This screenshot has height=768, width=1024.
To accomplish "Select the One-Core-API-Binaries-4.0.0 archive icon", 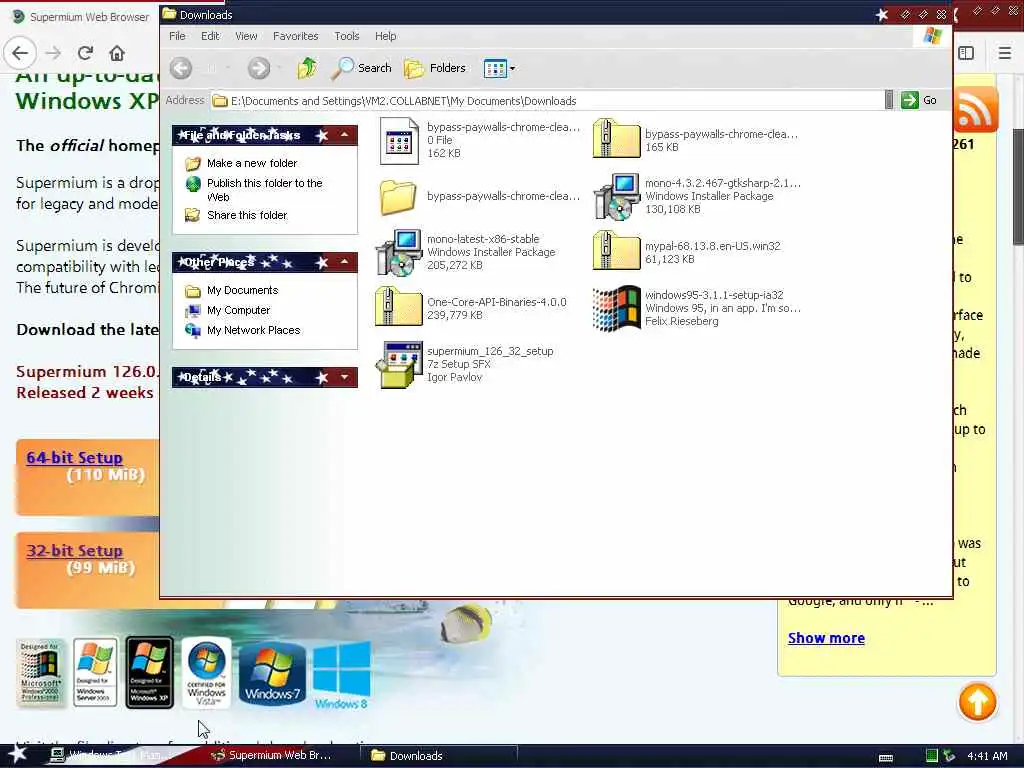I will (x=398, y=307).
